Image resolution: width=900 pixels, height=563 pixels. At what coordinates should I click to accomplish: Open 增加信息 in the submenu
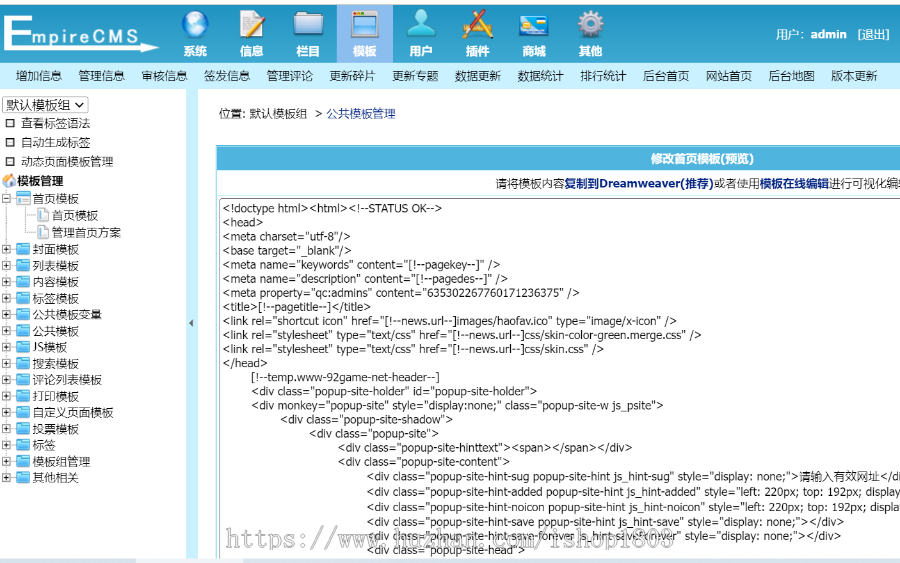click(38, 76)
